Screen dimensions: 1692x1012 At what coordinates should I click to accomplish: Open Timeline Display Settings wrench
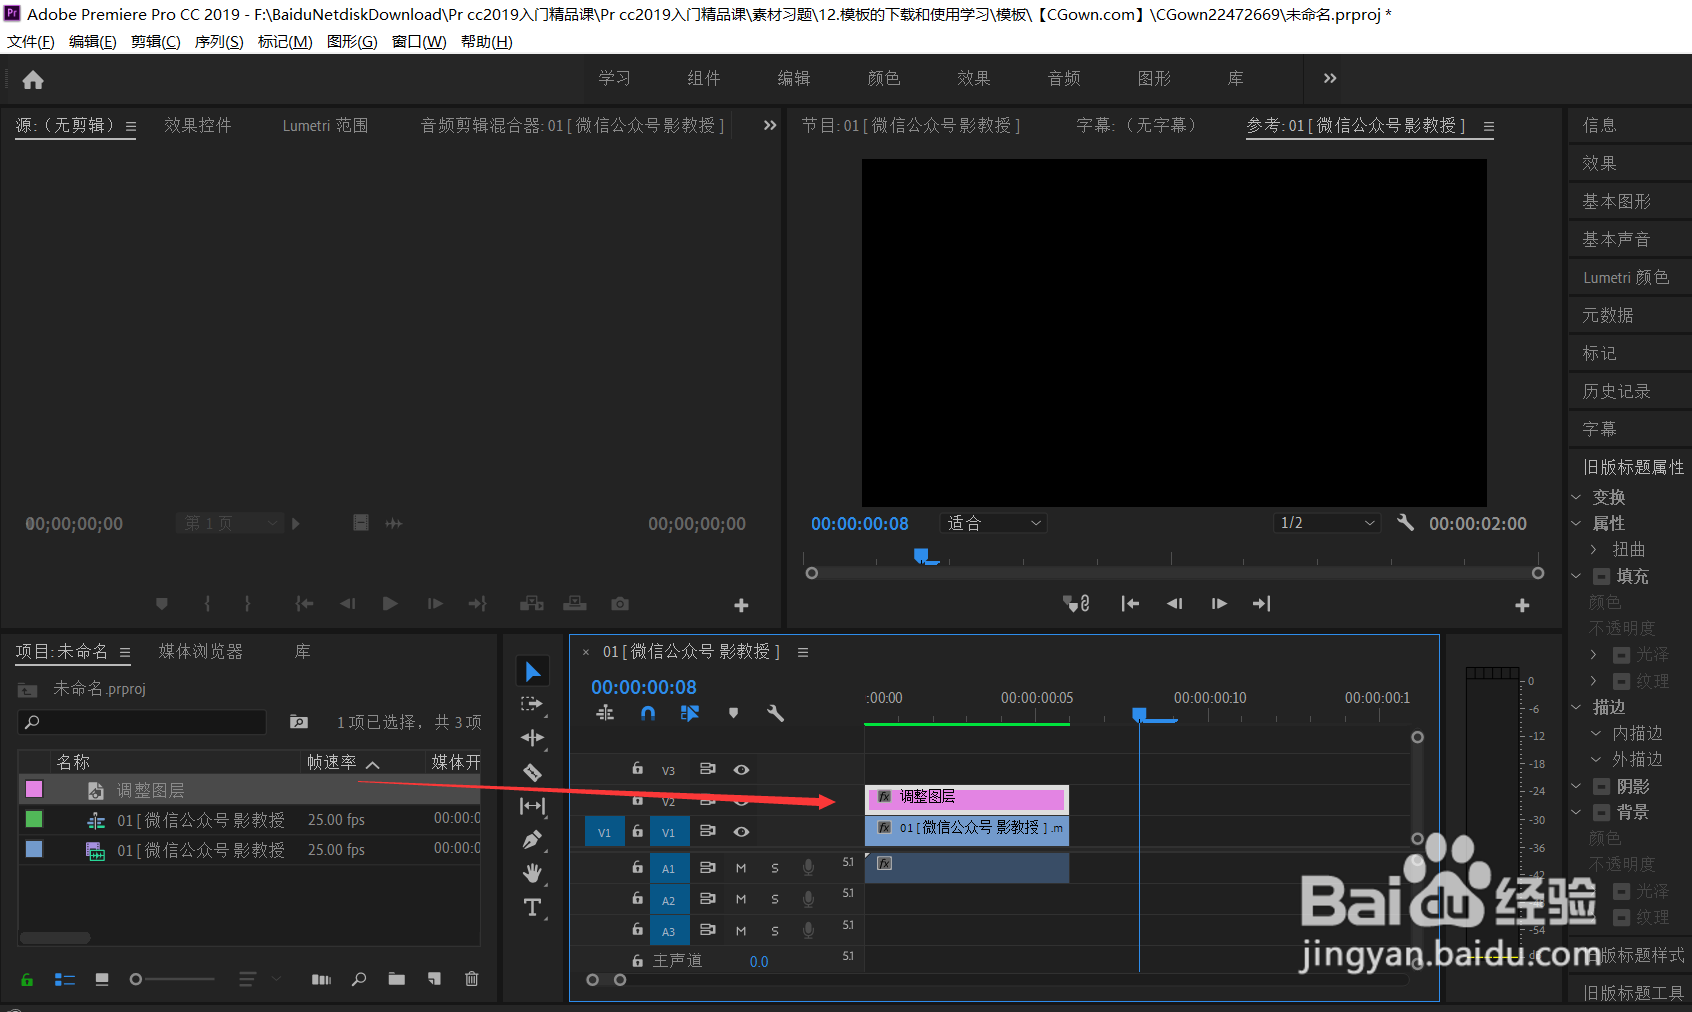[x=775, y=713]
